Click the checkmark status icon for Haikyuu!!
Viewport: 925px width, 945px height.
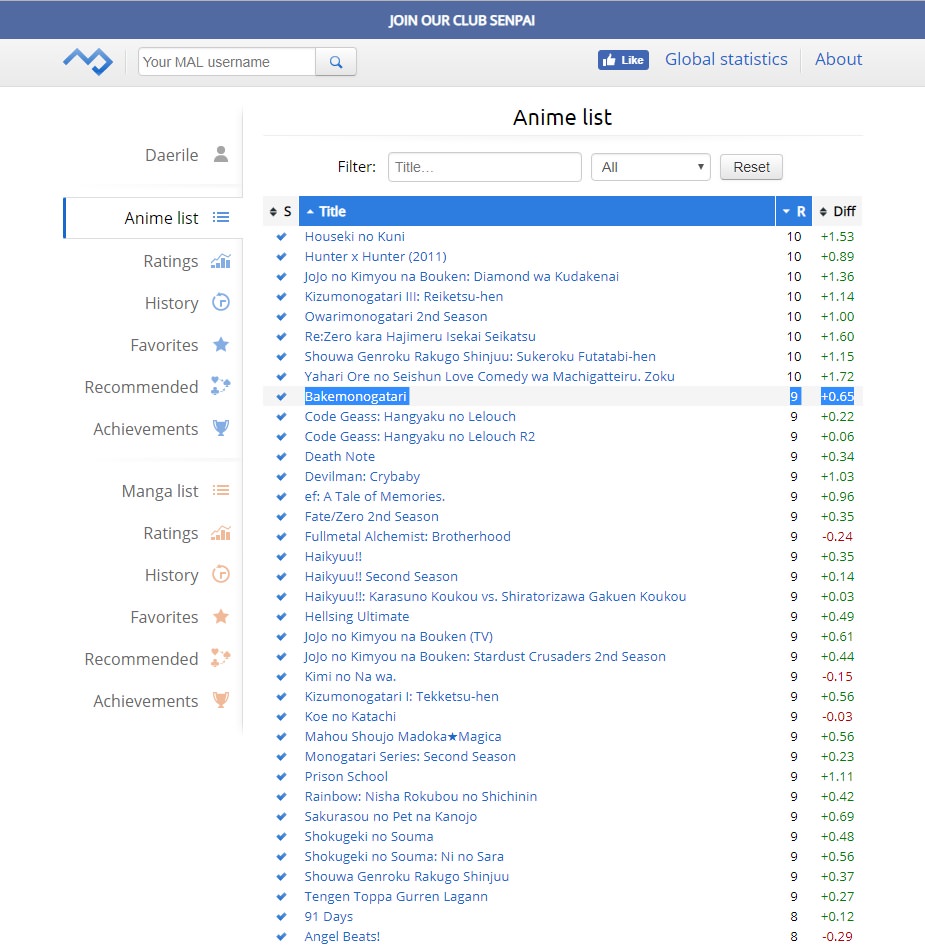[281, 557]
